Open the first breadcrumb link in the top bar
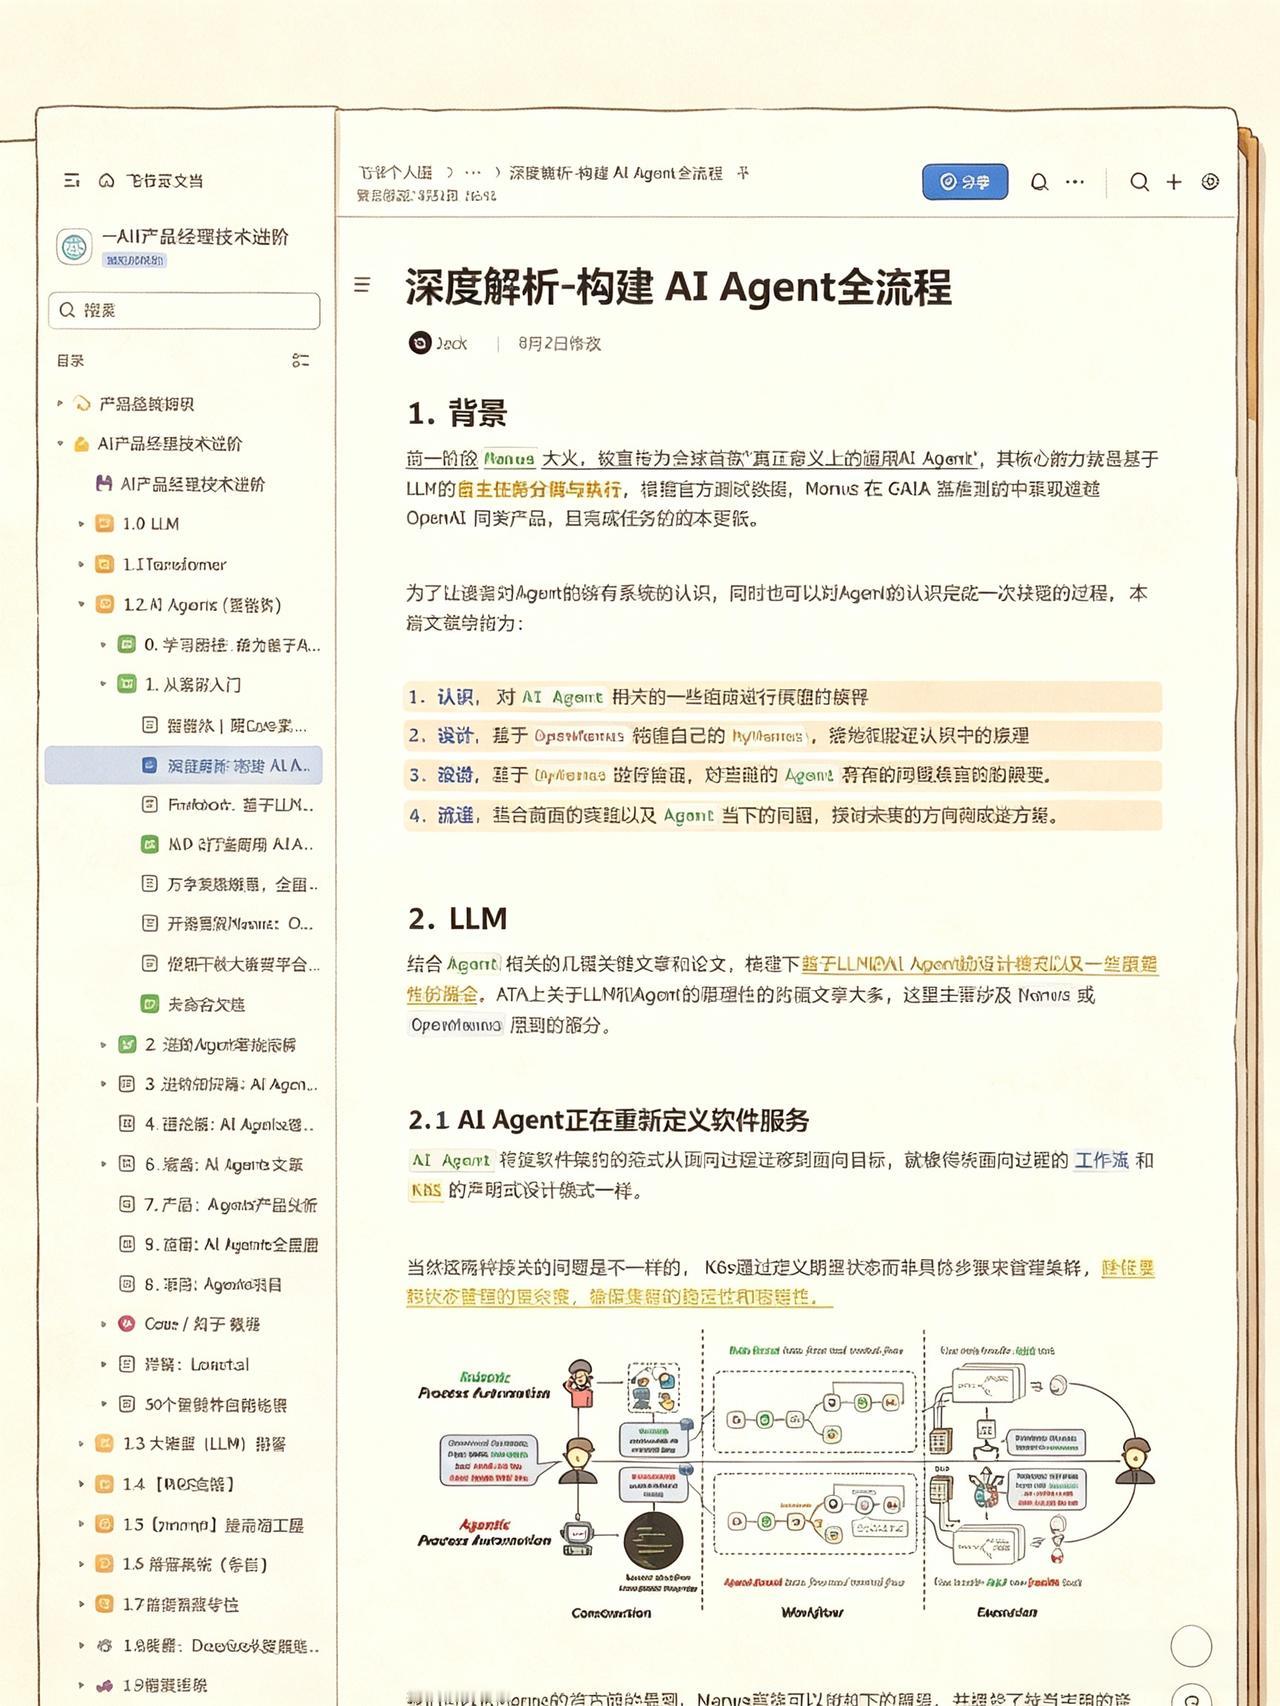The height and width of the screenshot is (1706, 1280). click(396, 173)
